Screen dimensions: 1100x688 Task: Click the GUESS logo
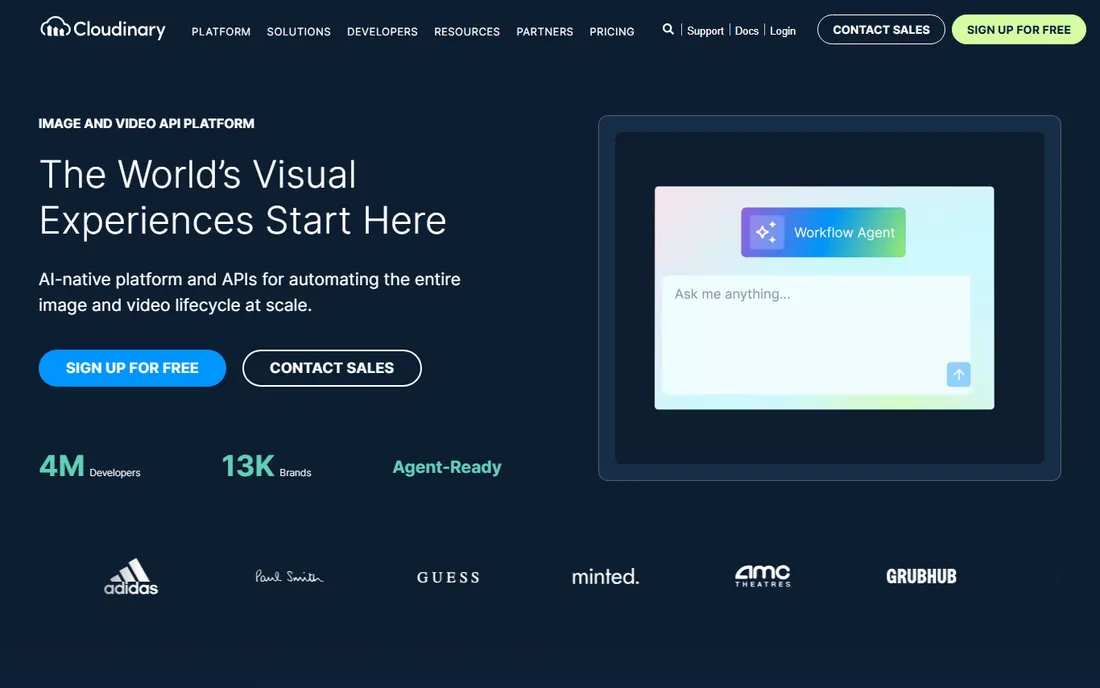(448, 577)
